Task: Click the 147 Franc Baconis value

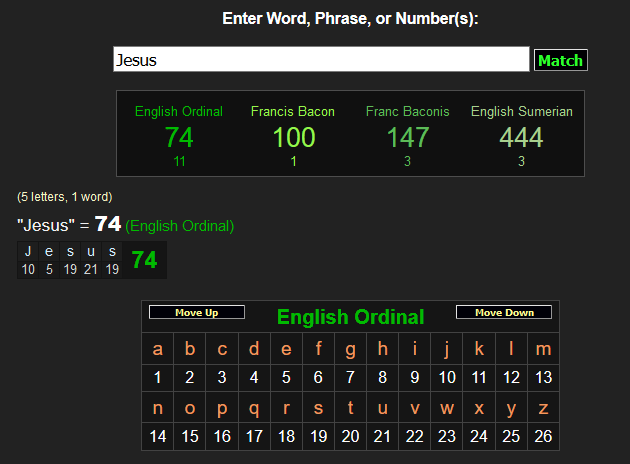Action: pos(407,137)
